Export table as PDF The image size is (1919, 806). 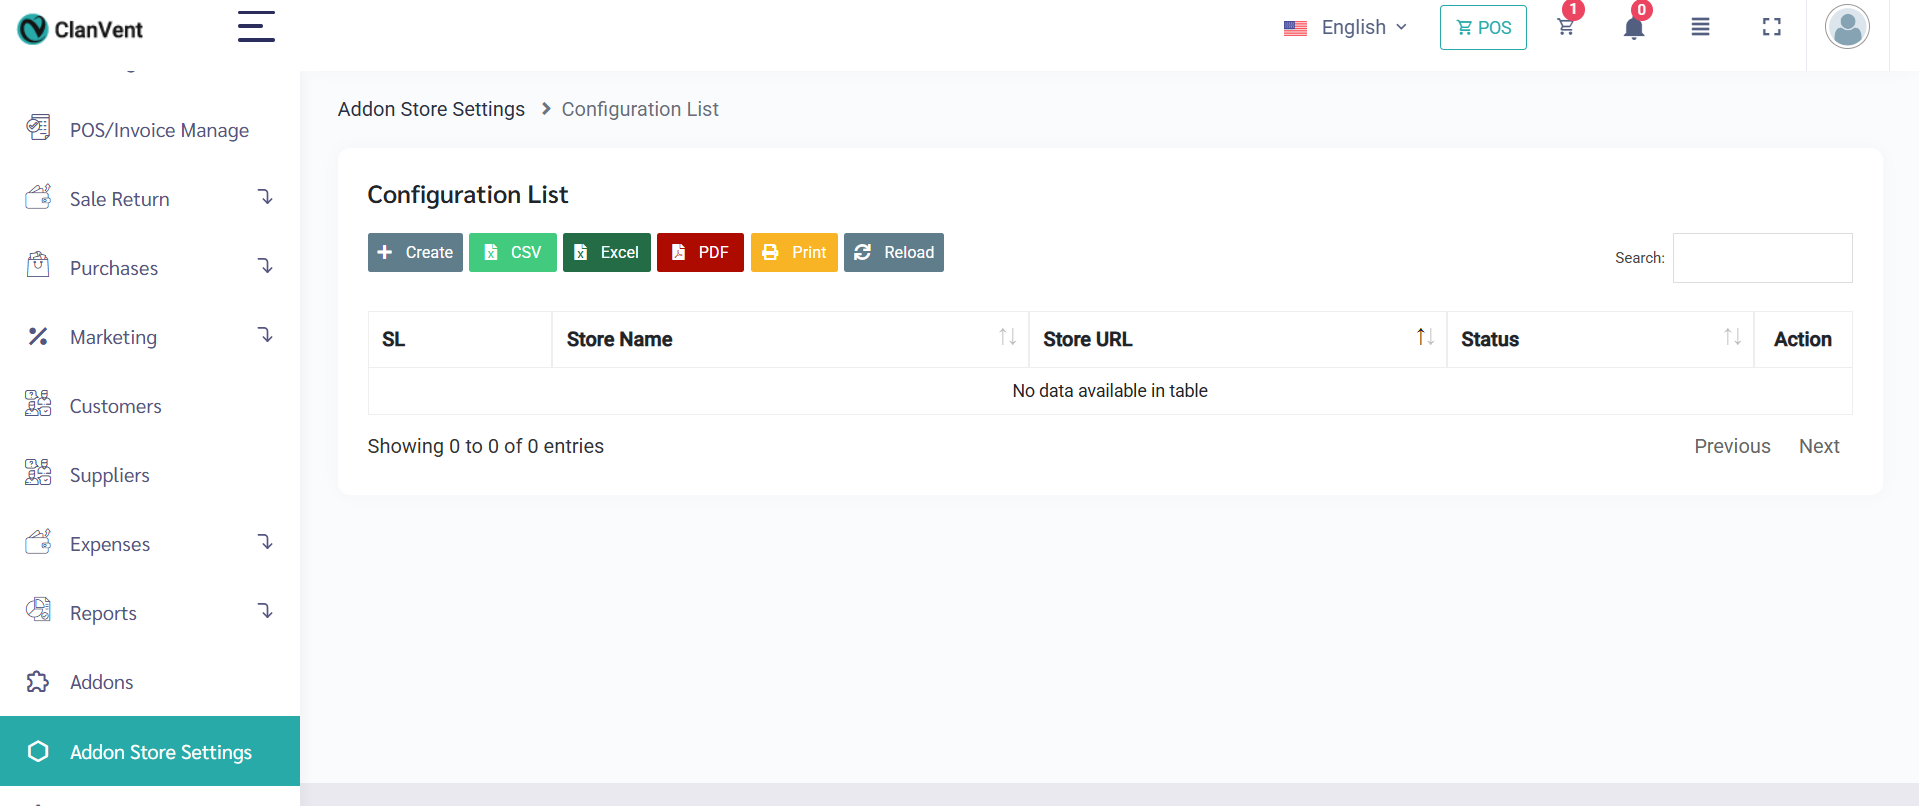coord(700,252)
